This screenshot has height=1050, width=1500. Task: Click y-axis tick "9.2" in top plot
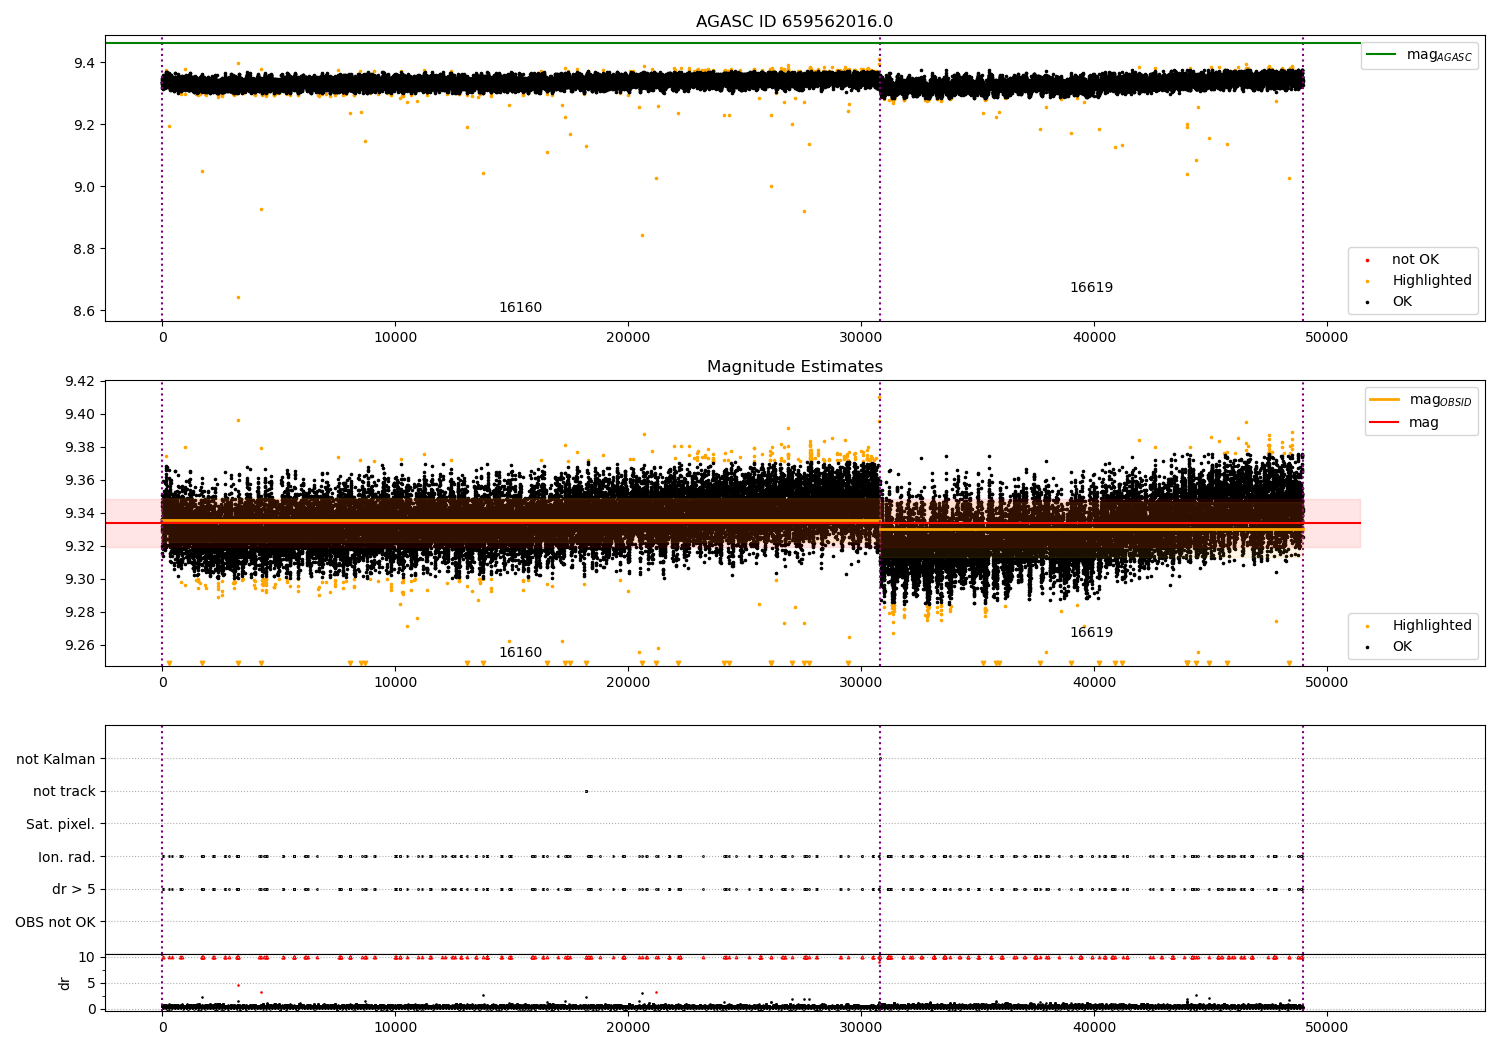tap(84, 125)
